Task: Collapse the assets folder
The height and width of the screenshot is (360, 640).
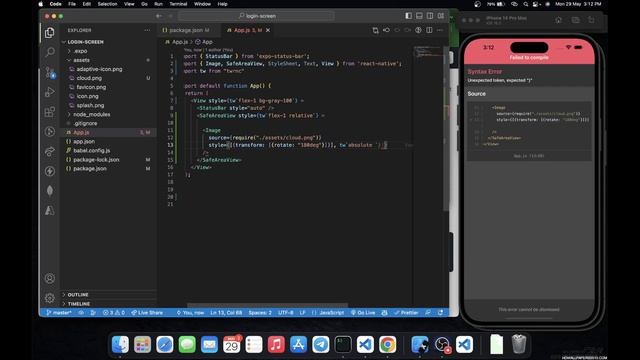Action: pyautogui.click(x=108, y=60)
